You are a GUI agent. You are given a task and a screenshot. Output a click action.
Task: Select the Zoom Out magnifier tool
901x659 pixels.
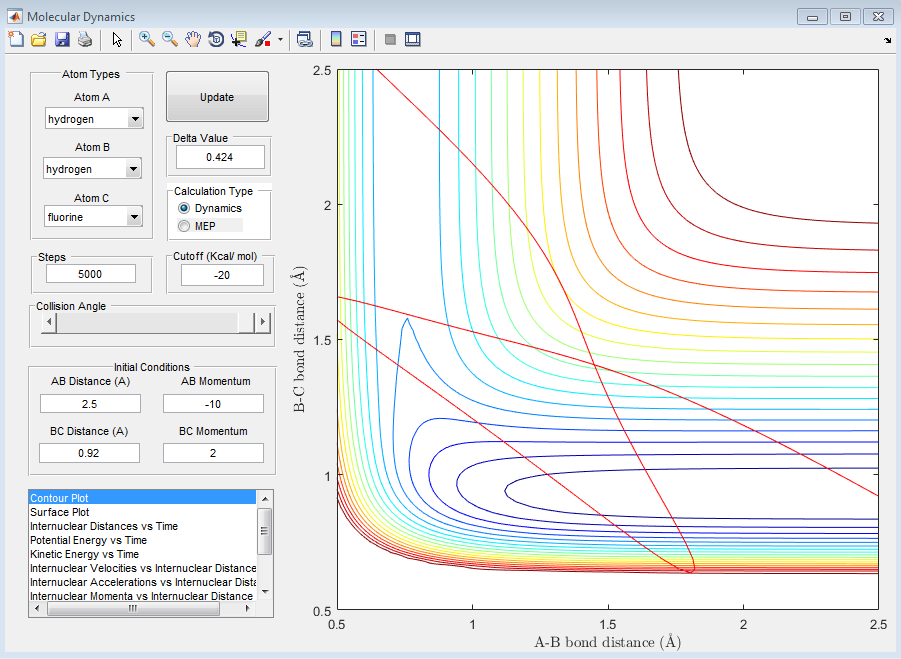[170, 39]
